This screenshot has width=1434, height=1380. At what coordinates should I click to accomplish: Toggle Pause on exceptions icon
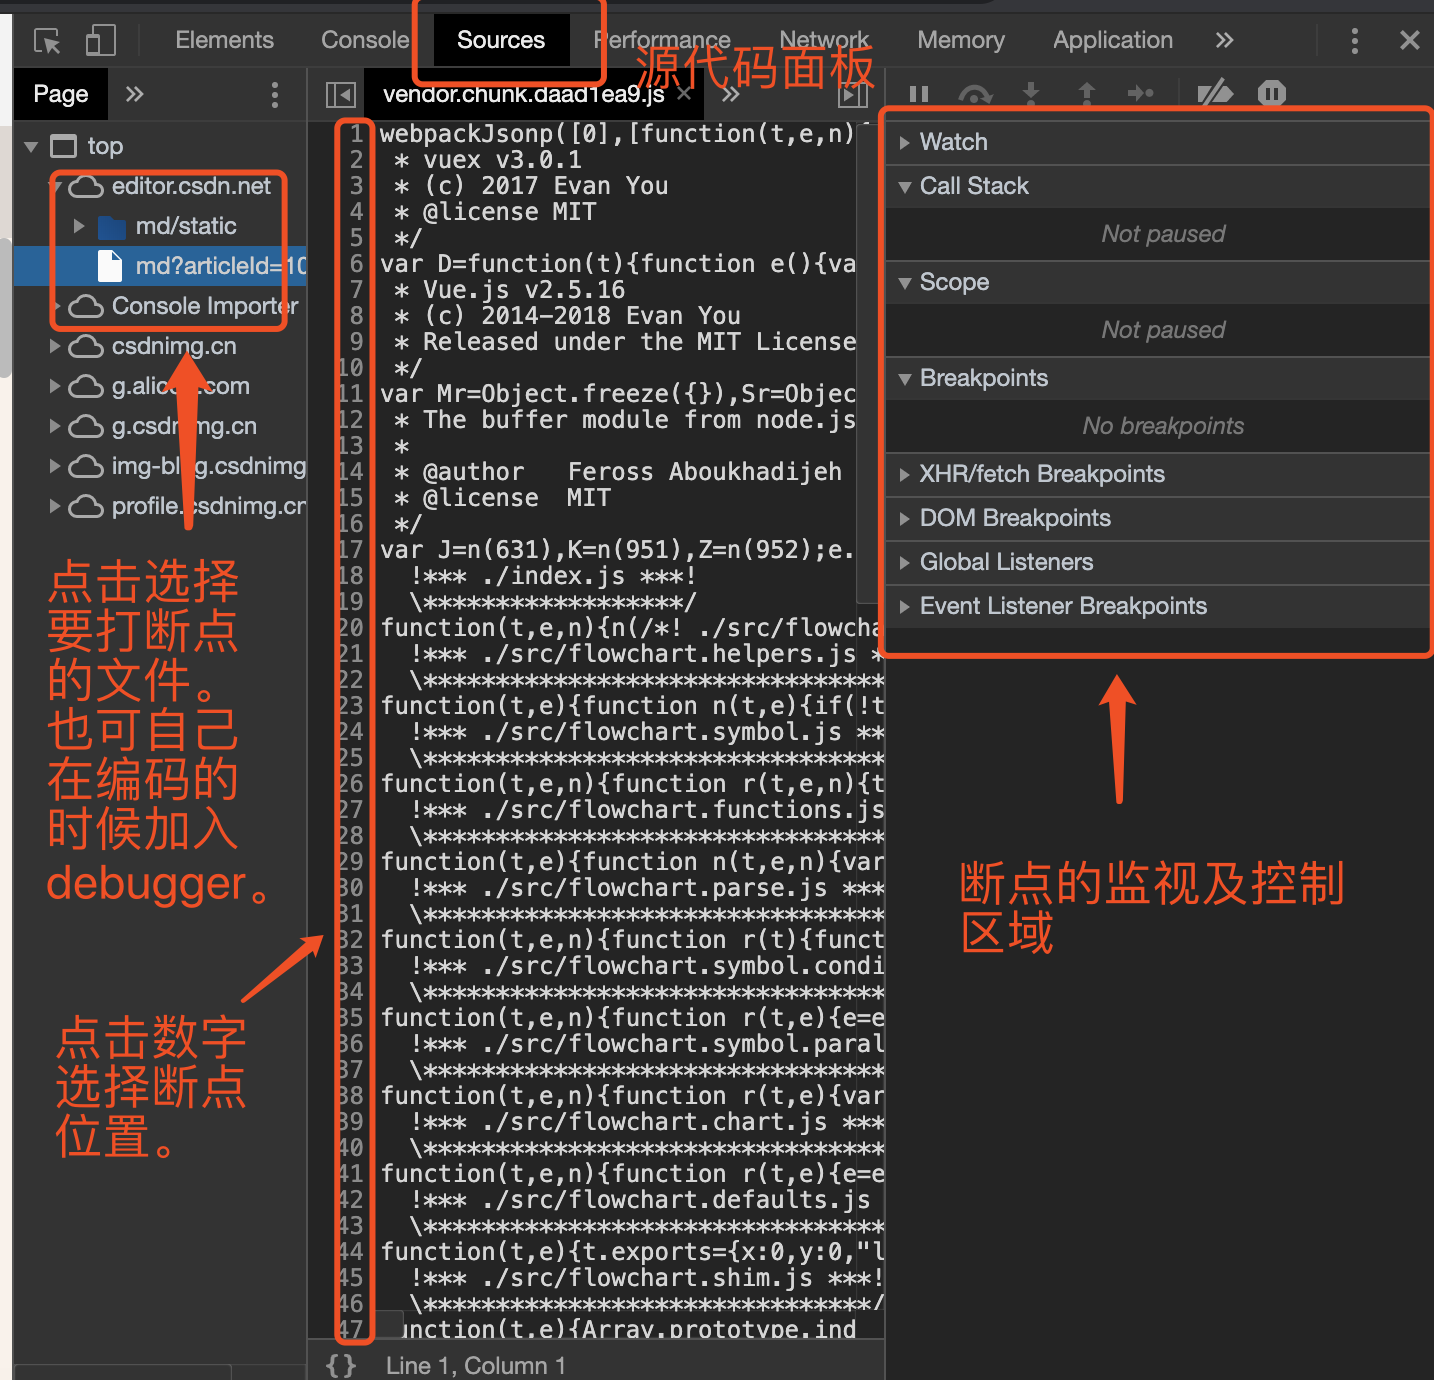tap(1271, 94)
